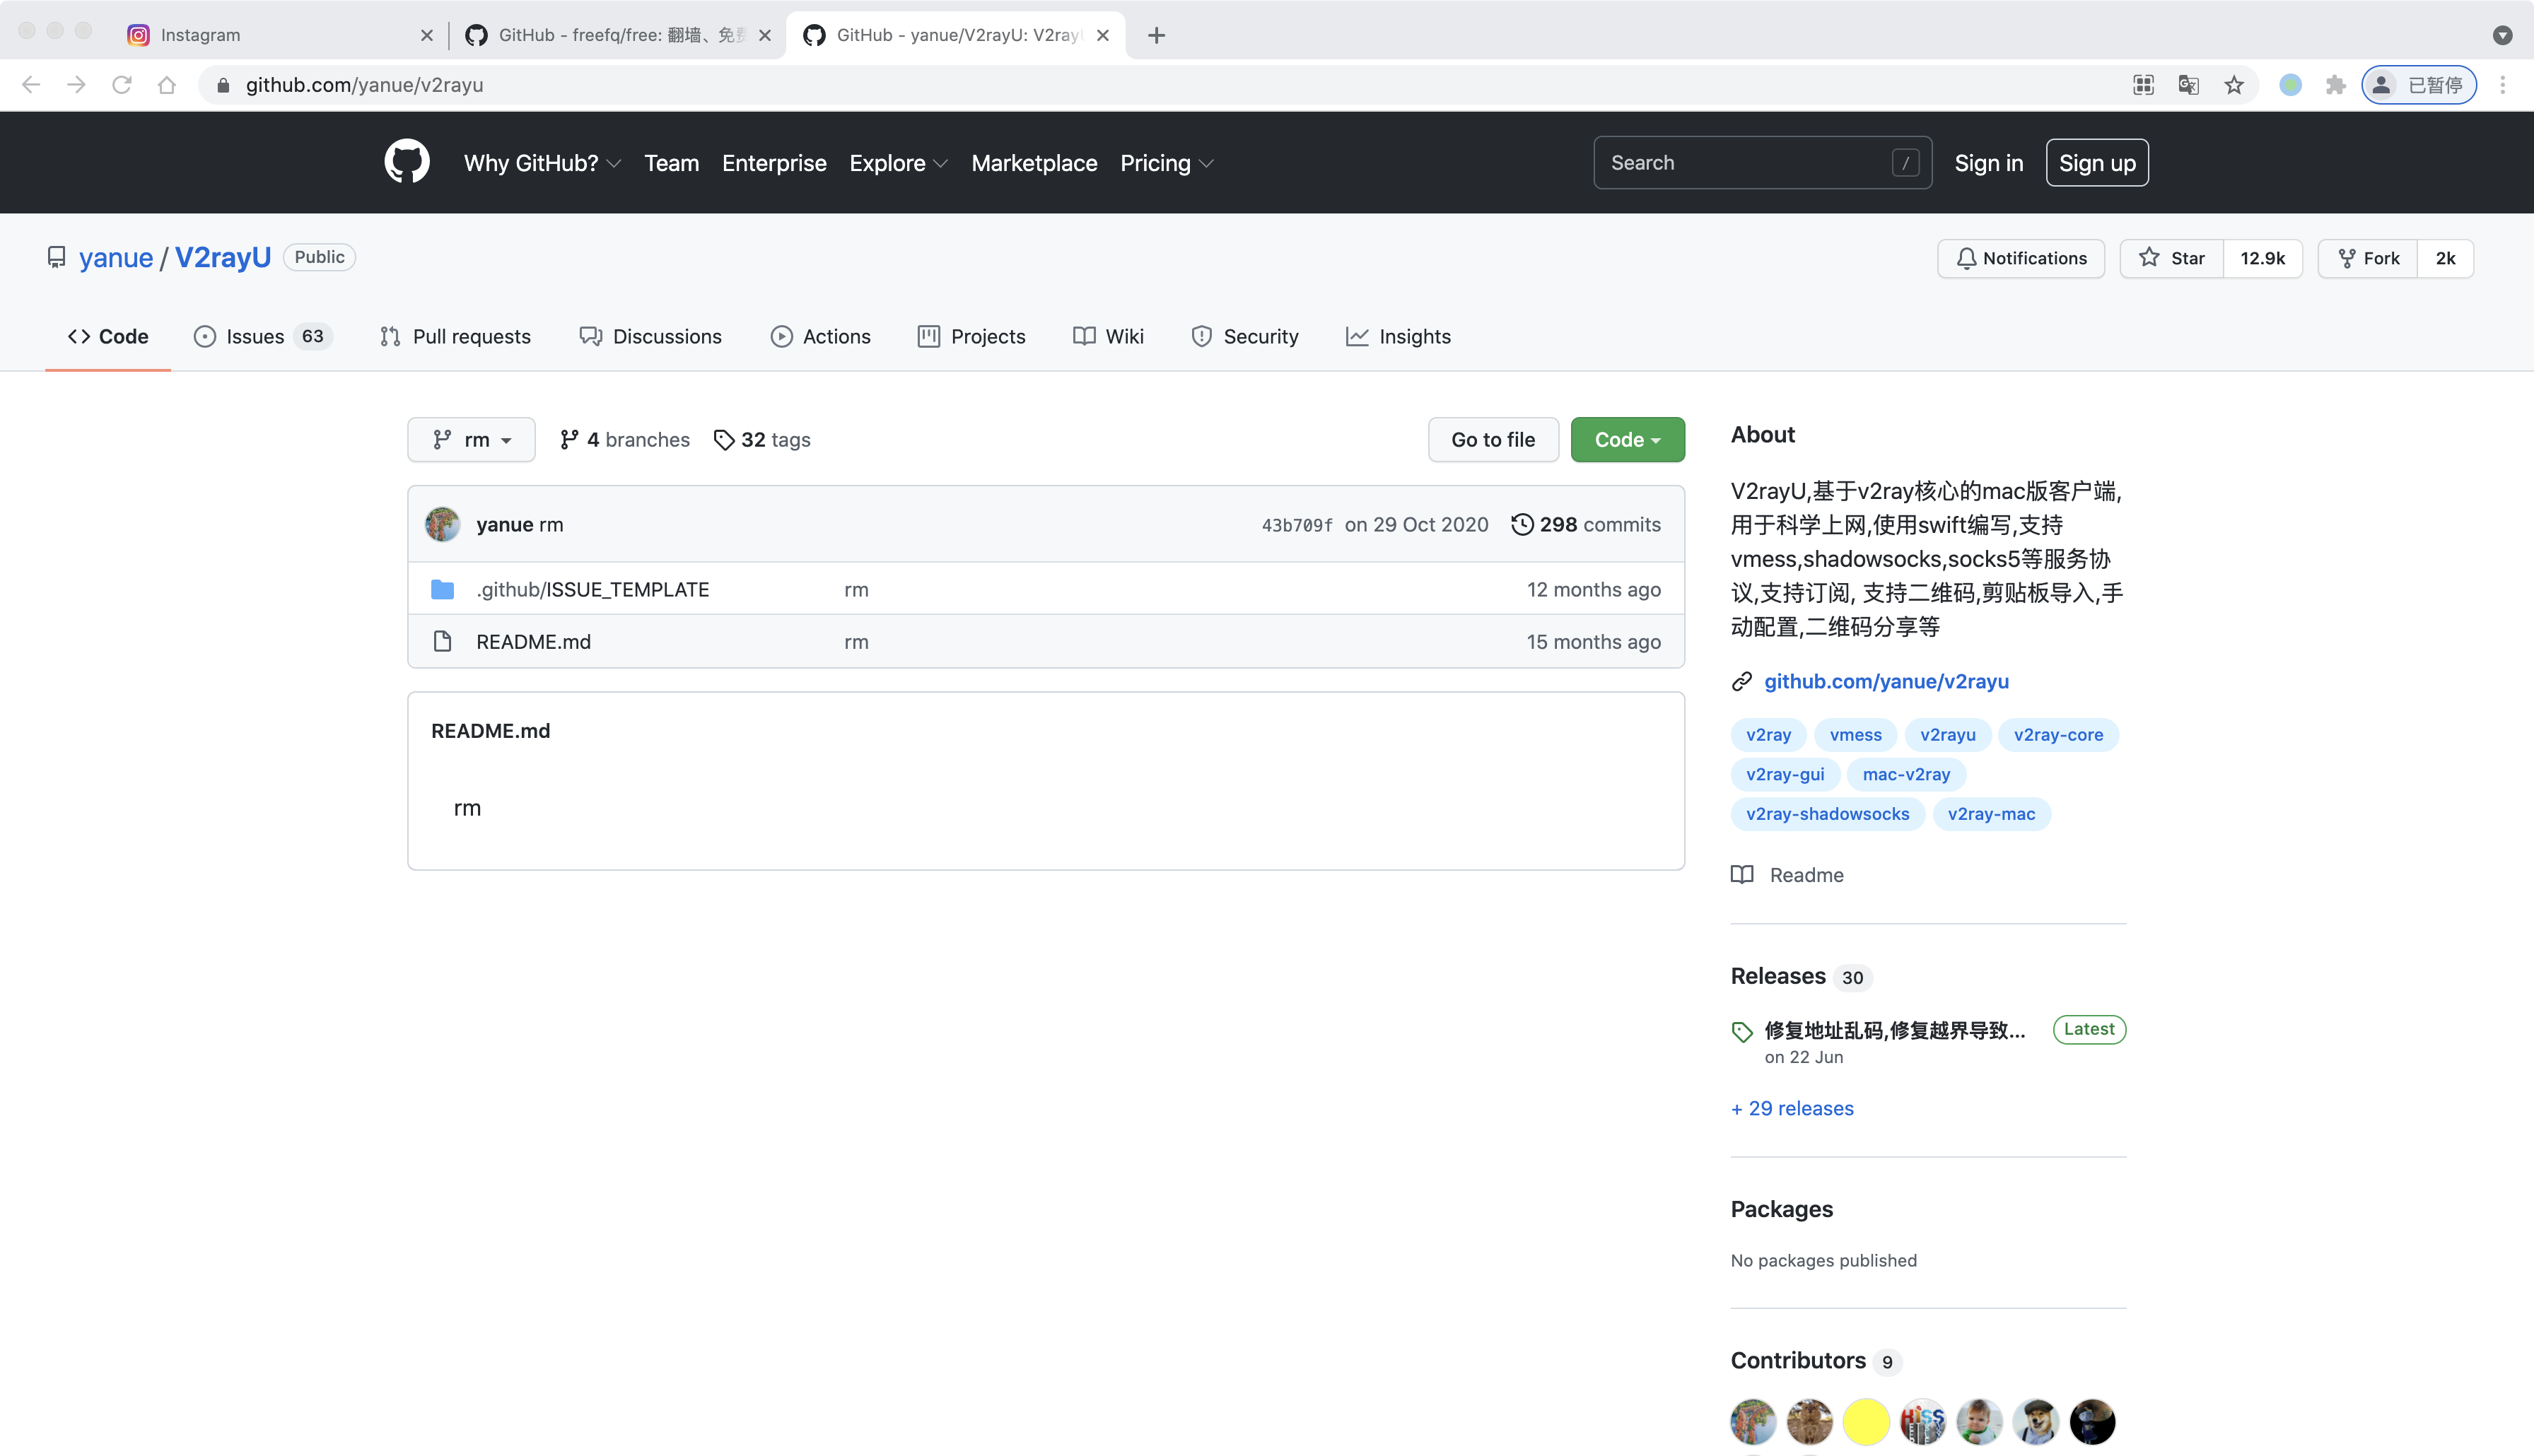Switch to the Pull requests tab

pos(455,336)
